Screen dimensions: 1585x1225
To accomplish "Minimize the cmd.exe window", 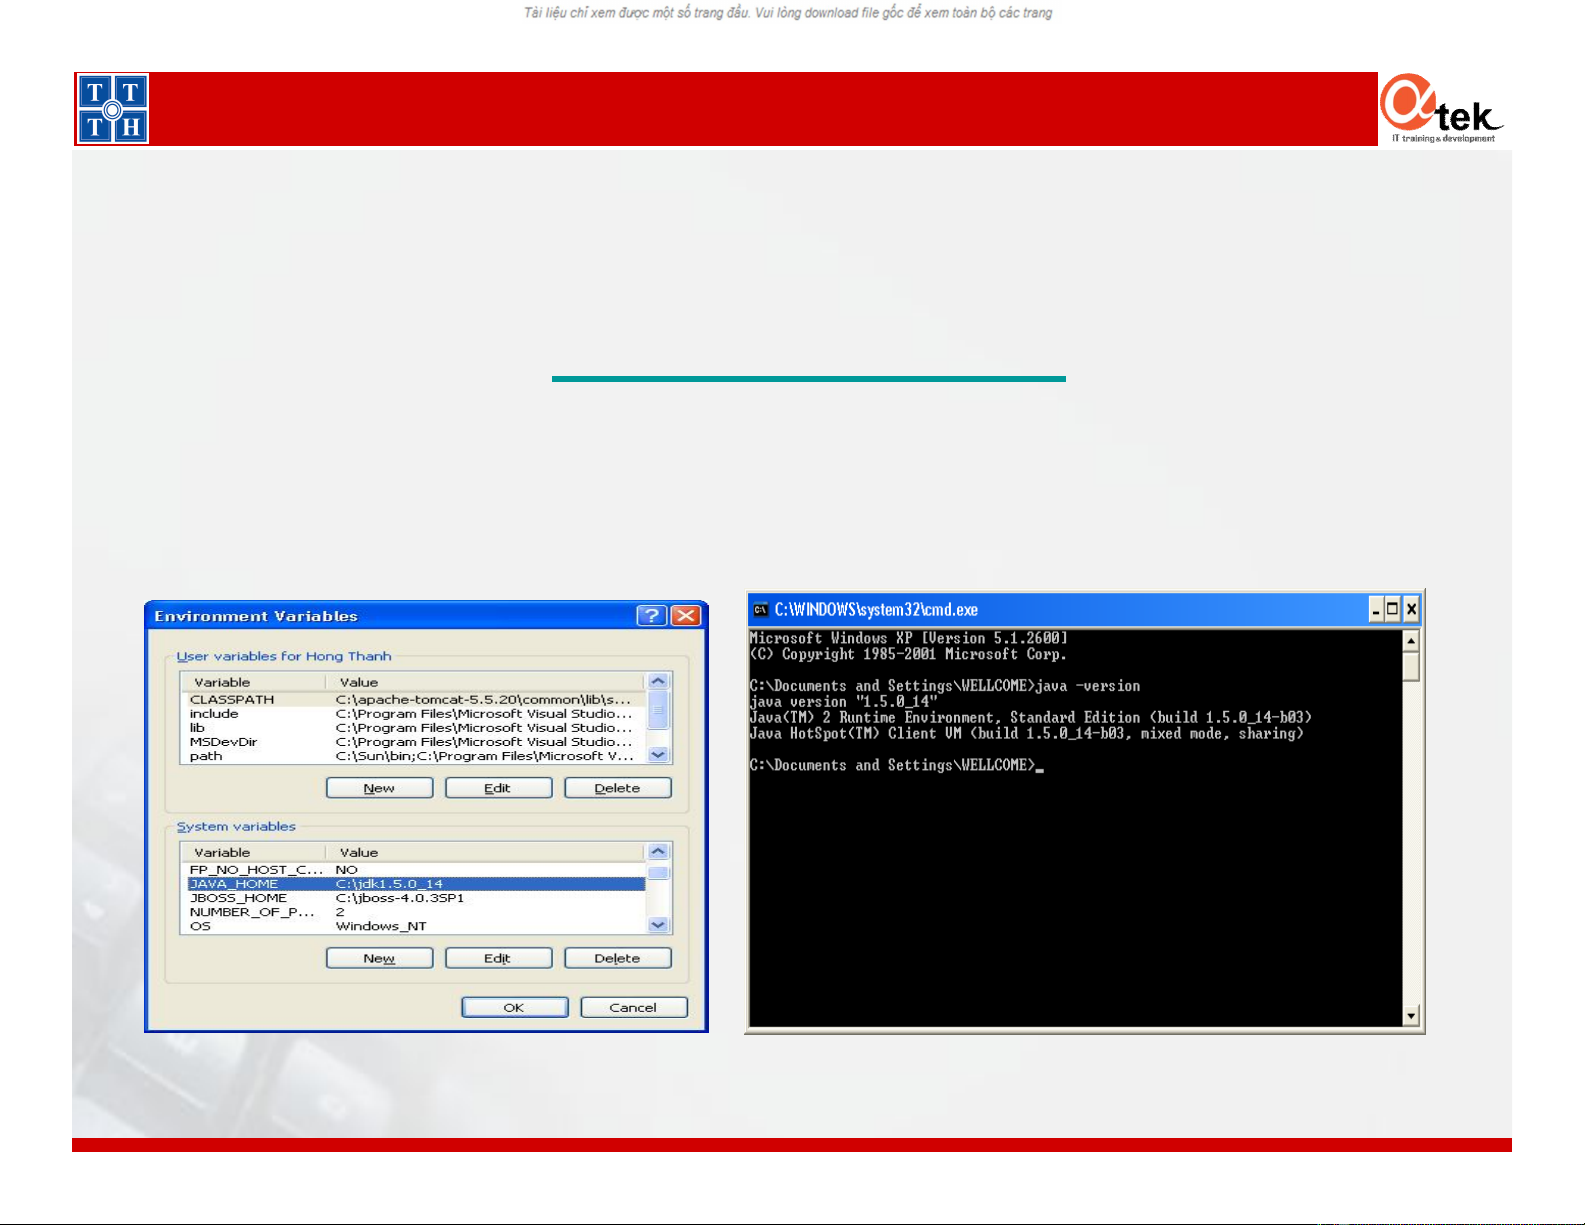I will [x=1376, y=609].
